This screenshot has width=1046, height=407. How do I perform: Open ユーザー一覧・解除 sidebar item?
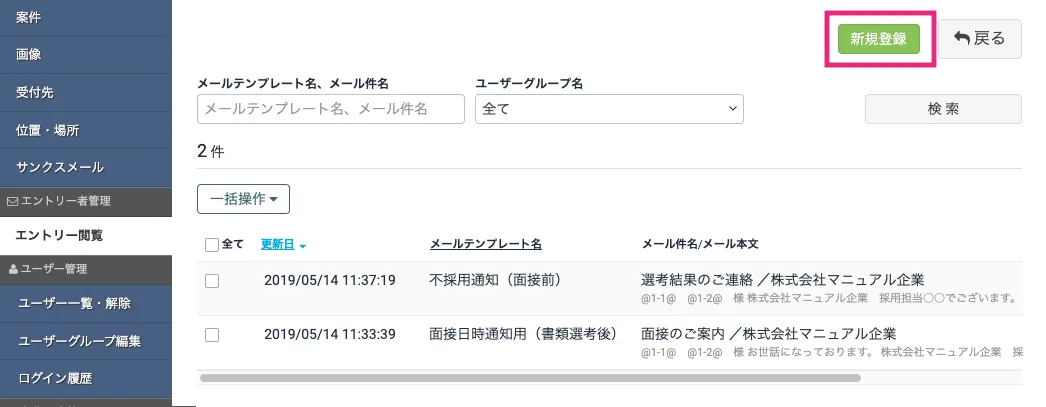(x=74, y=303)
